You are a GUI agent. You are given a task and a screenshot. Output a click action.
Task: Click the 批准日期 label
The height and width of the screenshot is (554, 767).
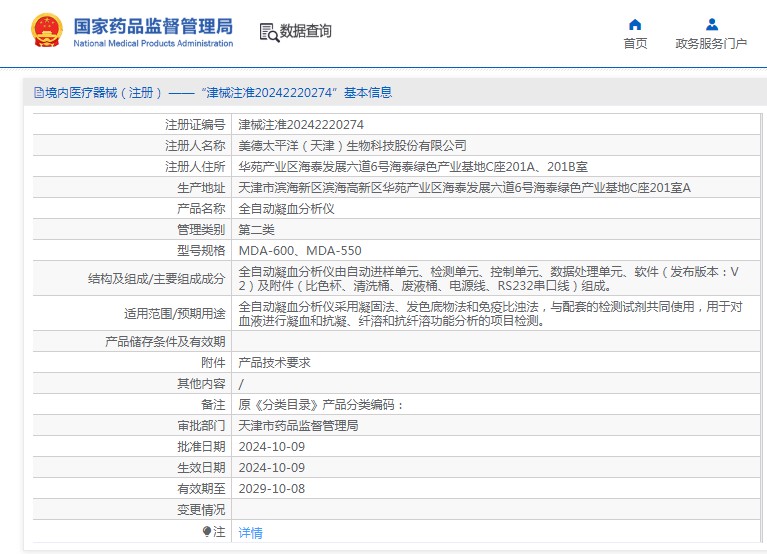pyautogui.click(x=201, y=447)
